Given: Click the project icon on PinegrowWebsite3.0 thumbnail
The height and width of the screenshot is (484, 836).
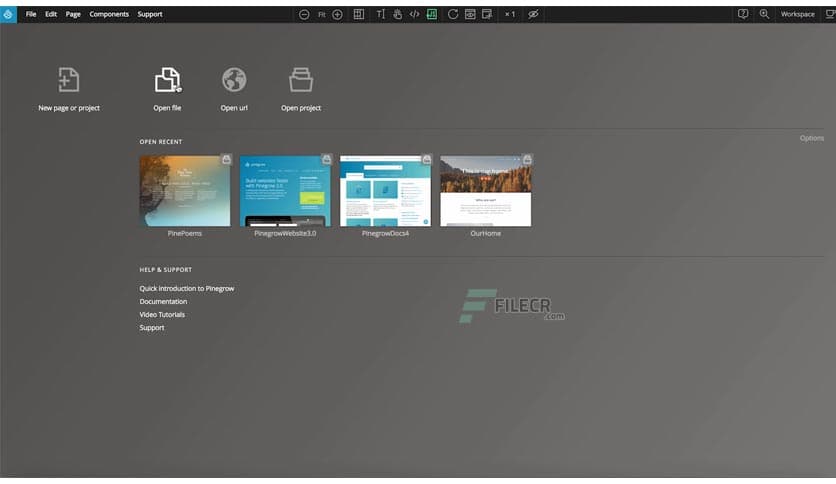Looking at the screenshot, I should click(x=326, y=159).
